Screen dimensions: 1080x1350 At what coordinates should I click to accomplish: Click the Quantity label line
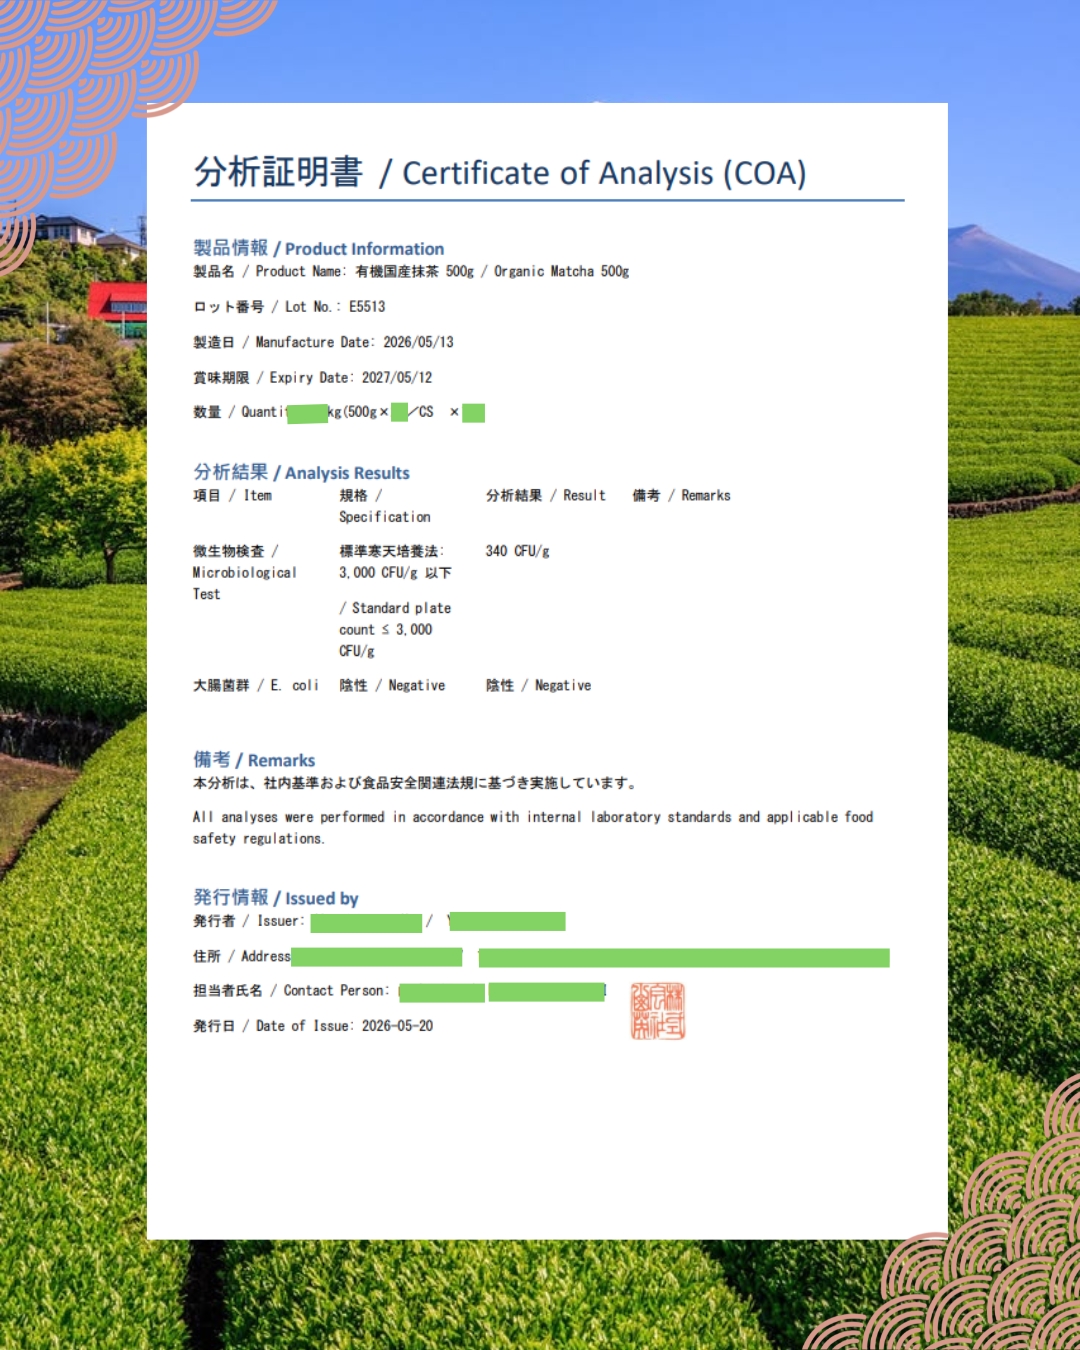[339, 412]
